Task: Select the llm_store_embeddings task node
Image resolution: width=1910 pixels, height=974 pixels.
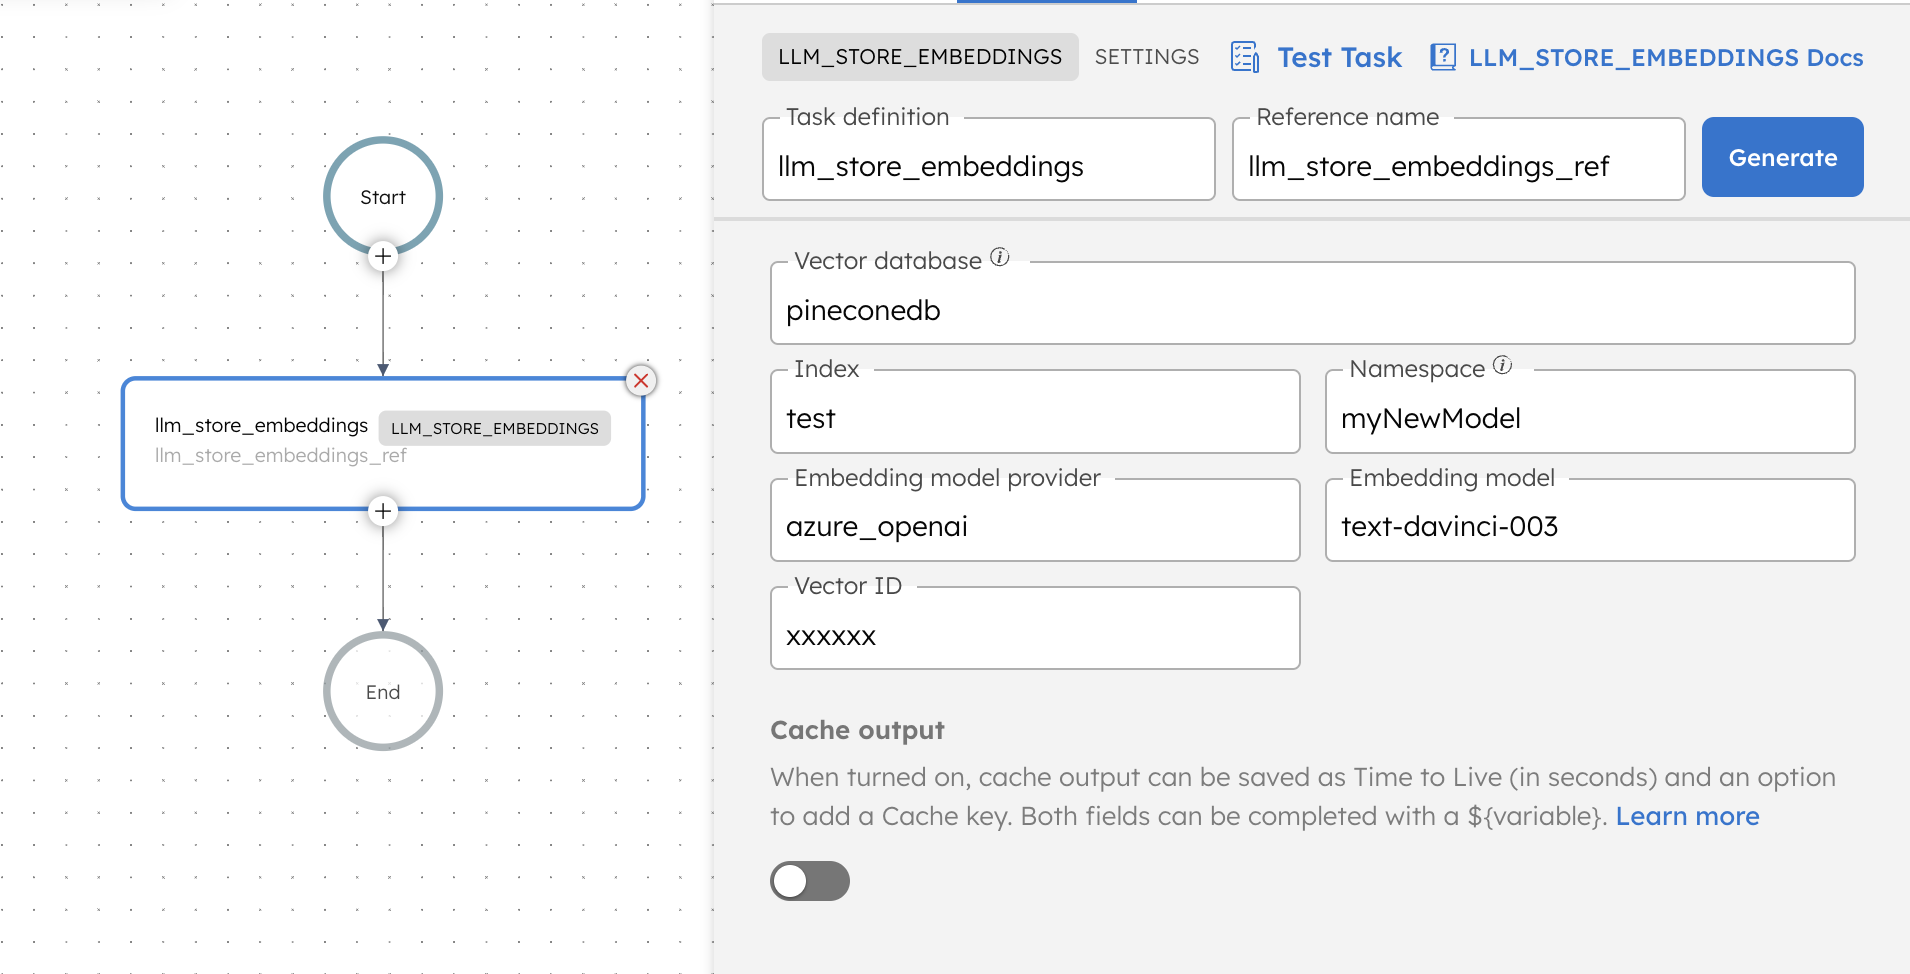Action: tap(383, 443)
